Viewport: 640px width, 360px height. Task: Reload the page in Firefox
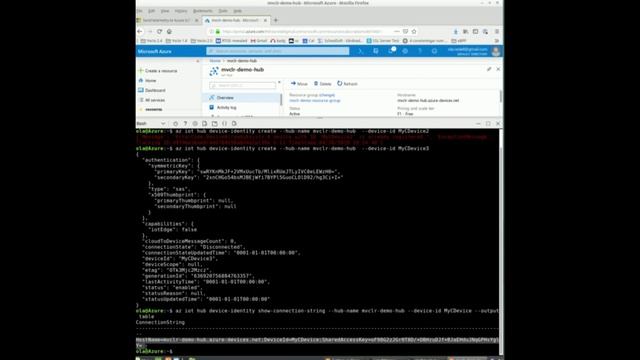pos(160,31)
